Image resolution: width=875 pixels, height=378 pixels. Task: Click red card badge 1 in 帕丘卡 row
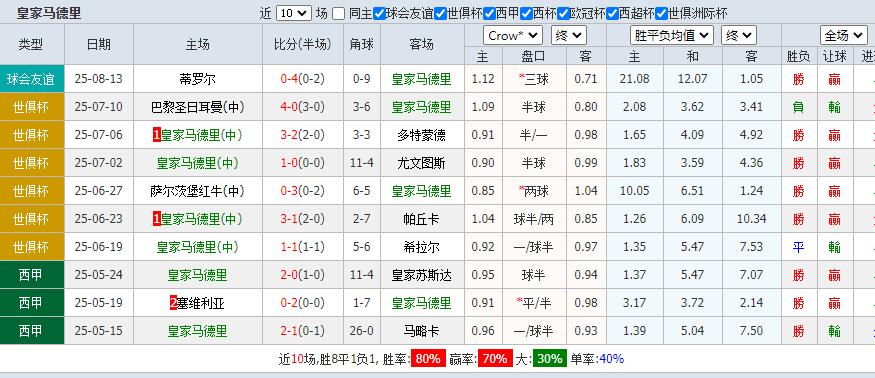157,219
